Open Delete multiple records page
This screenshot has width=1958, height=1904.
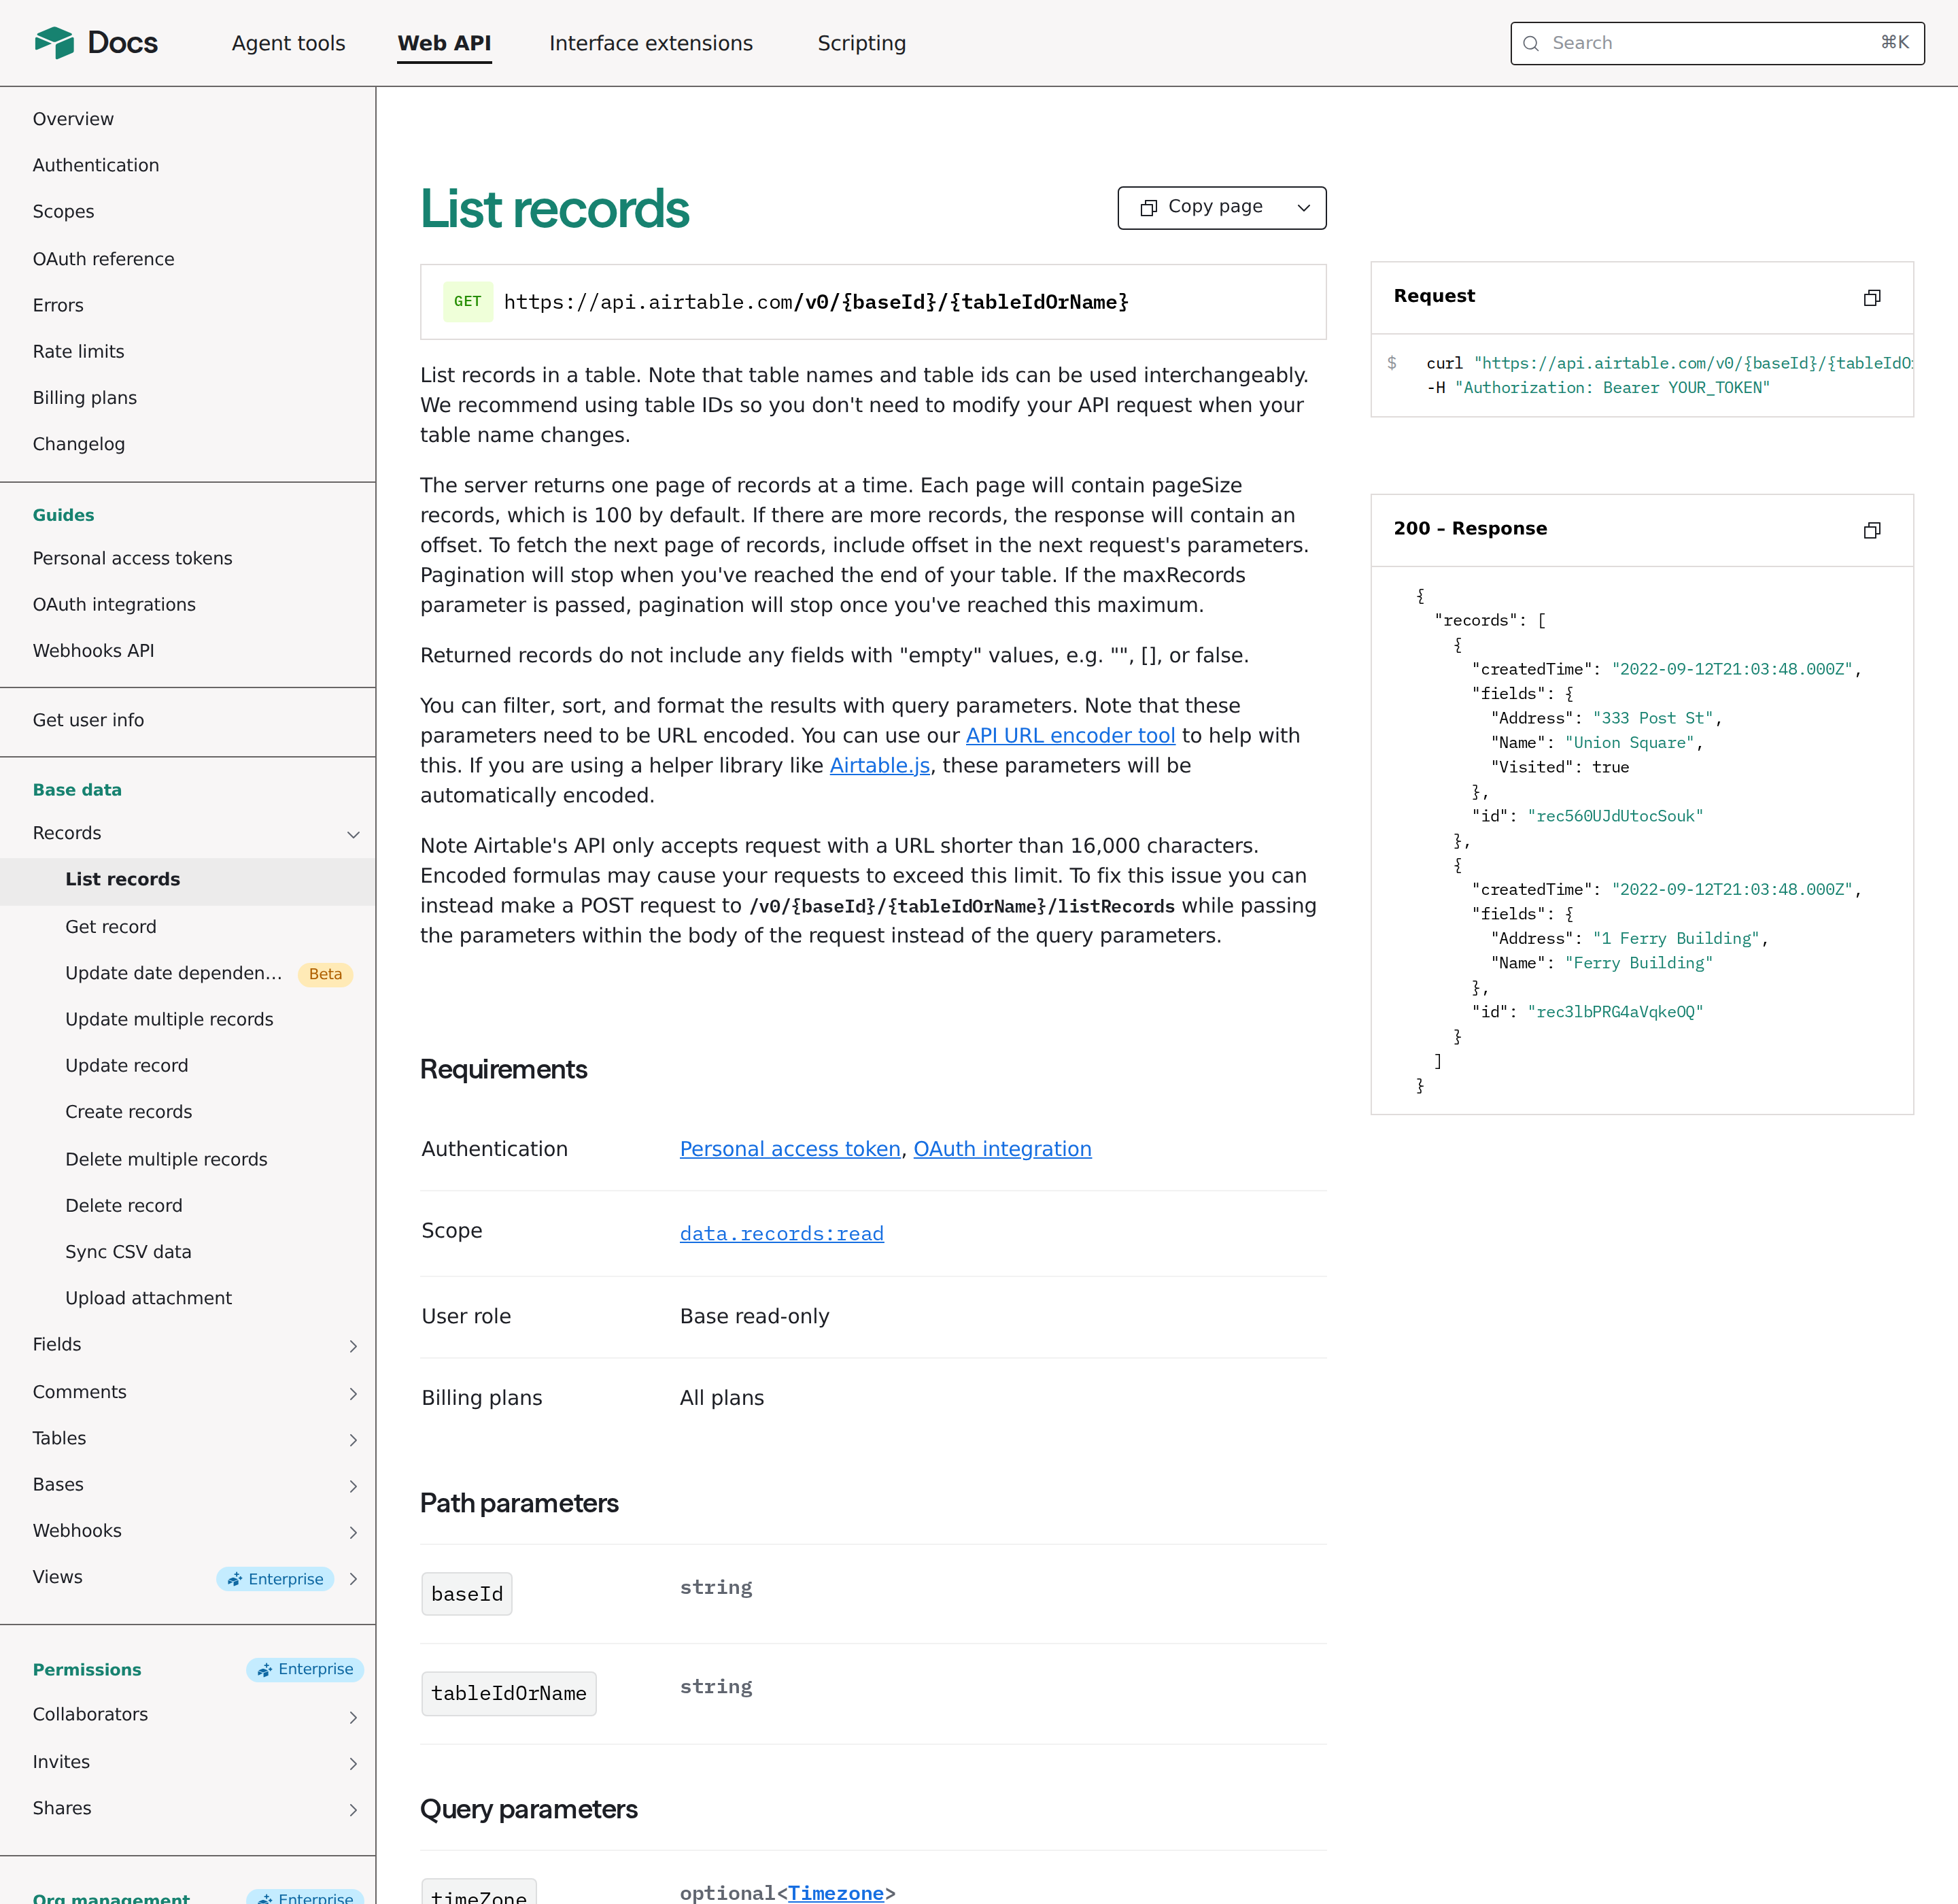click(x=166, y=1159)
